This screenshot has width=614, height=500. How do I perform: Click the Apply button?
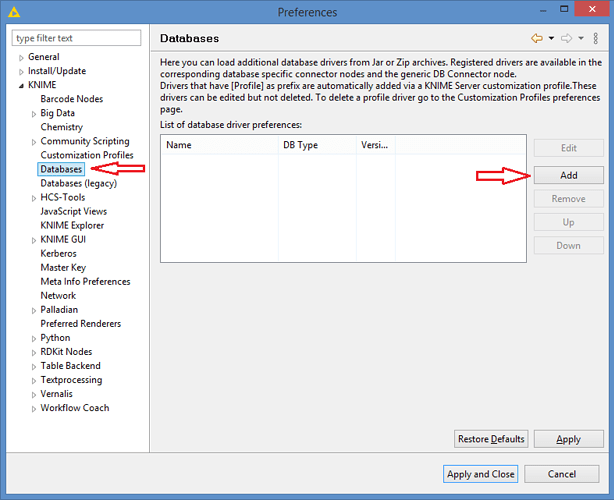(x=569, y=439)
